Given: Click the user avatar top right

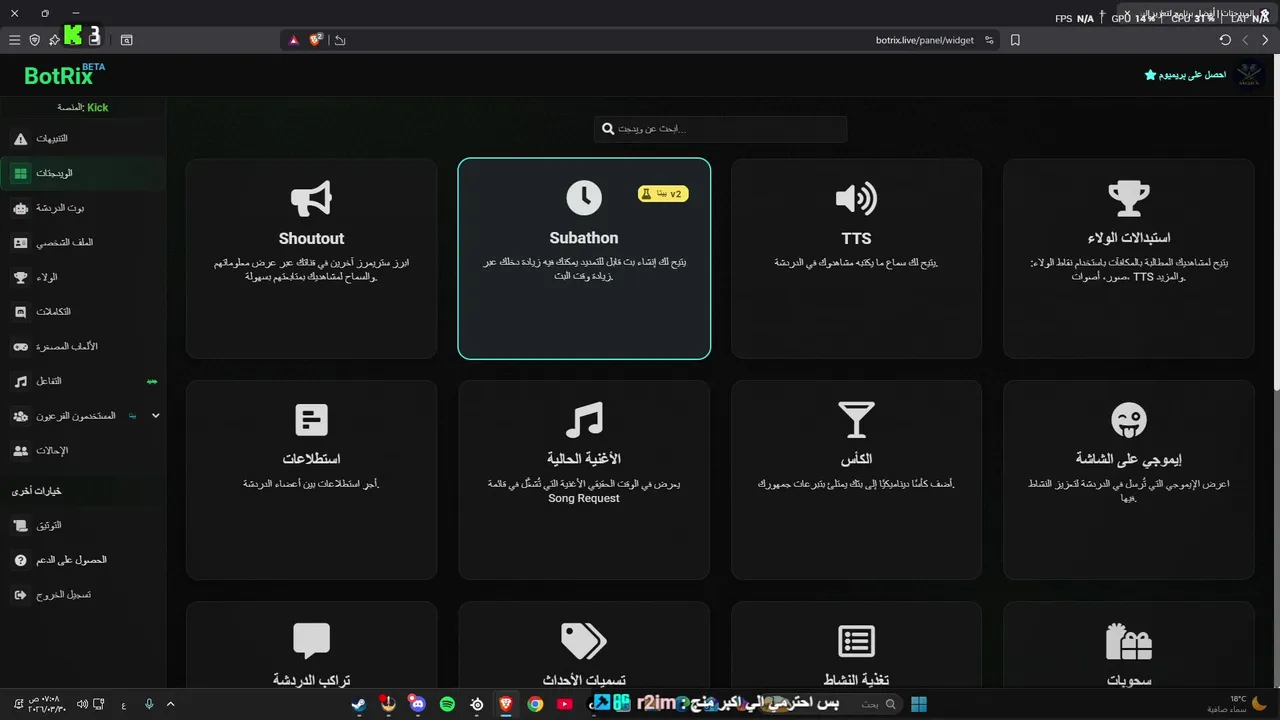Looking at the screenshot, I should pos(1250,75).
